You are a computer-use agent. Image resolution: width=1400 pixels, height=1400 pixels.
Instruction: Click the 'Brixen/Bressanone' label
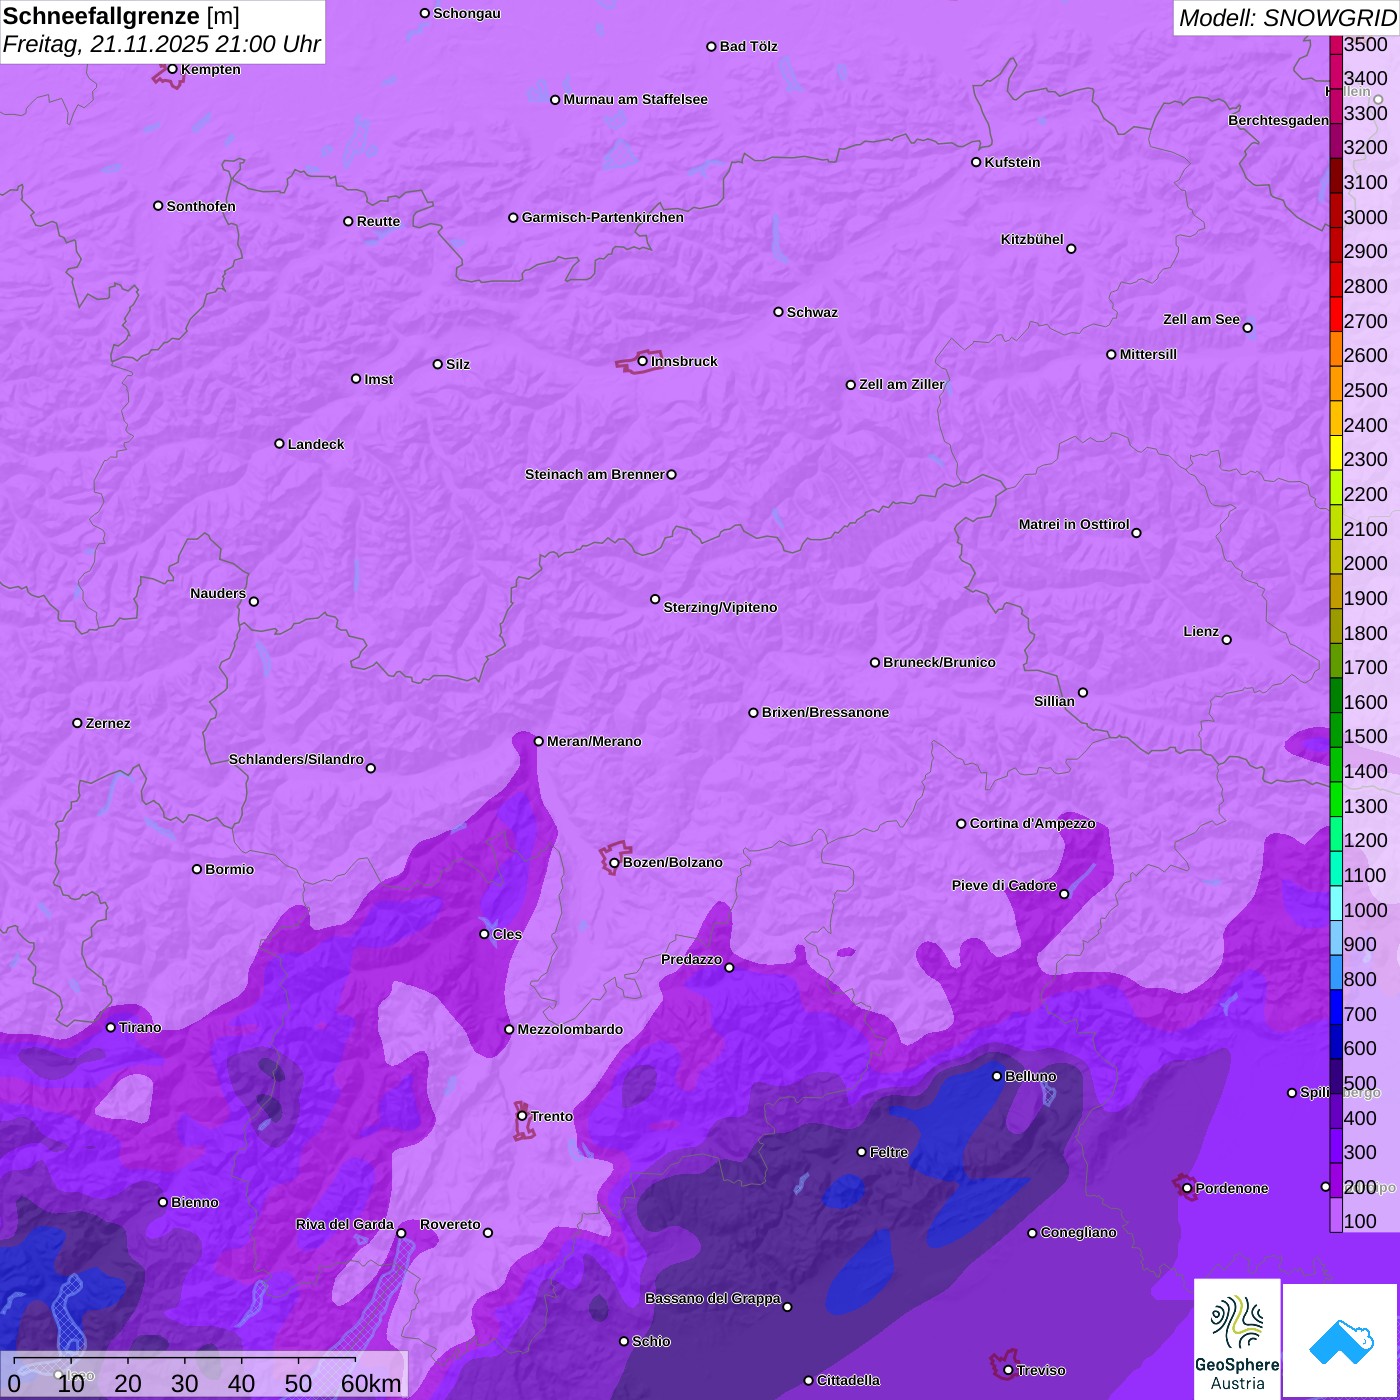coord(825,712)
